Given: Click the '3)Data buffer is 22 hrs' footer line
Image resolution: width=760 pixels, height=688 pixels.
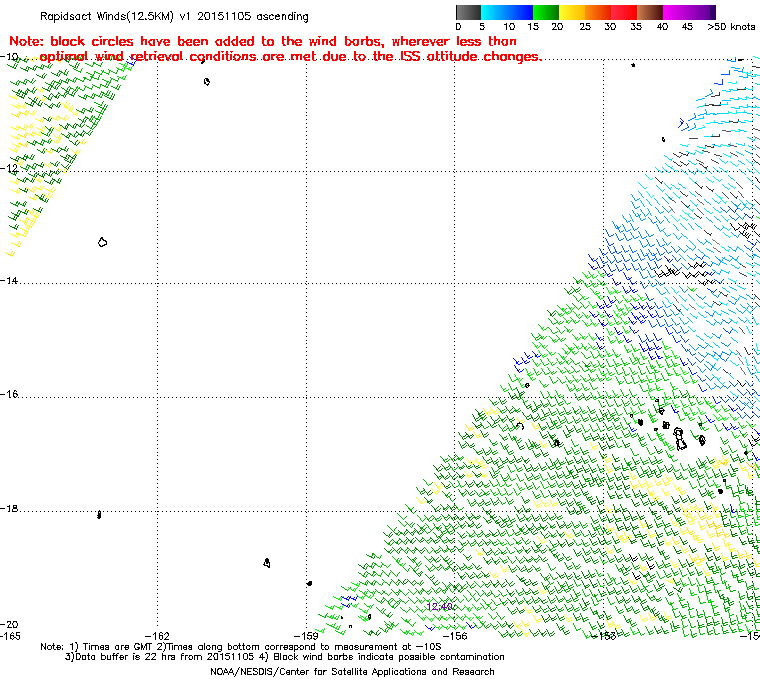Looking at the screenshot, I should [285, 657].
